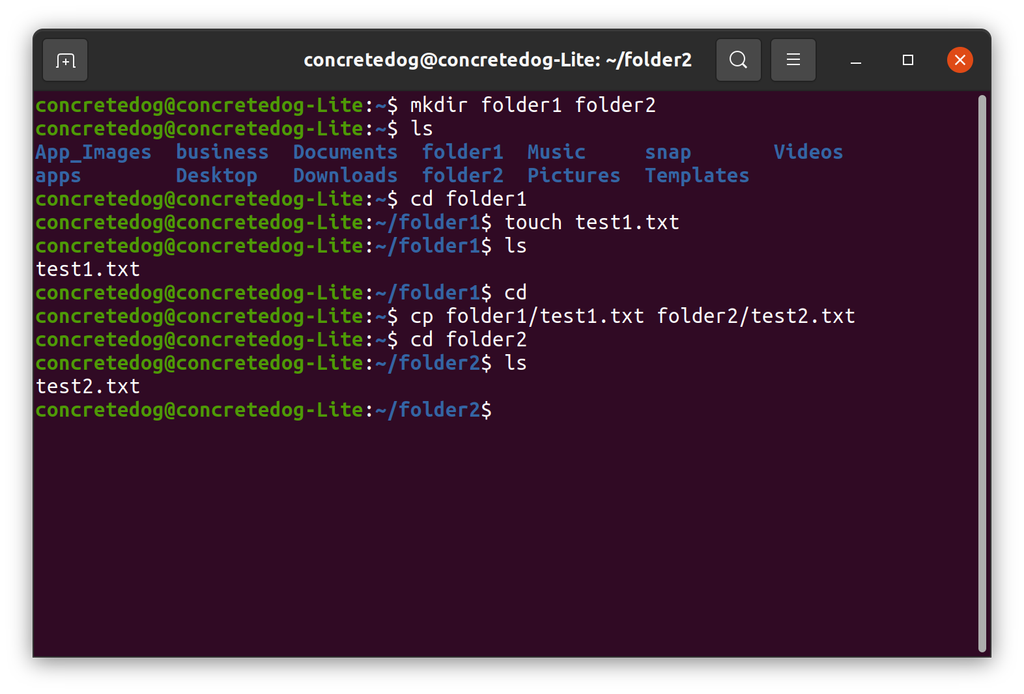Click folder1 in the directory listing
This screenshot has width=1024, height=694.
[462, 151]
